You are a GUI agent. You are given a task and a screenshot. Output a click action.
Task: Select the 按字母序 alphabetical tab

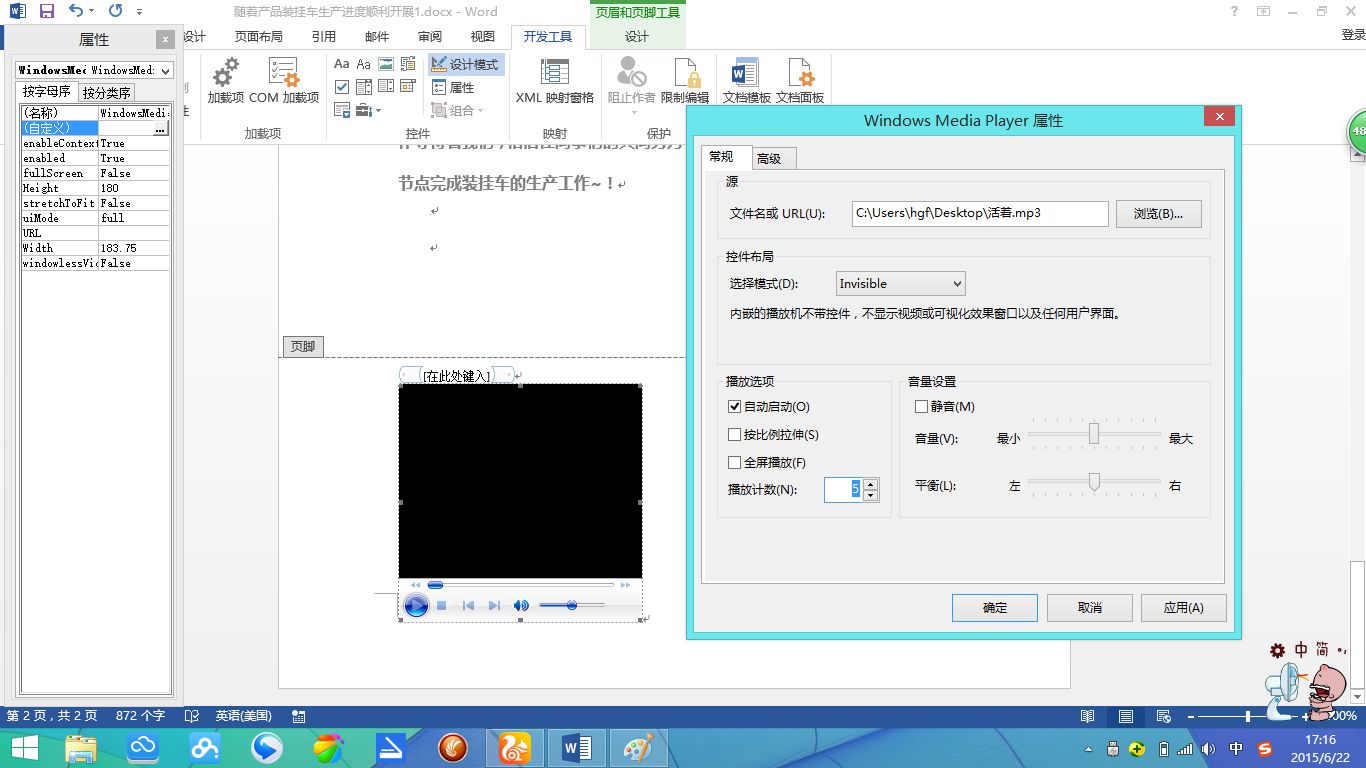pyautogui.click(x=48, y=92)
